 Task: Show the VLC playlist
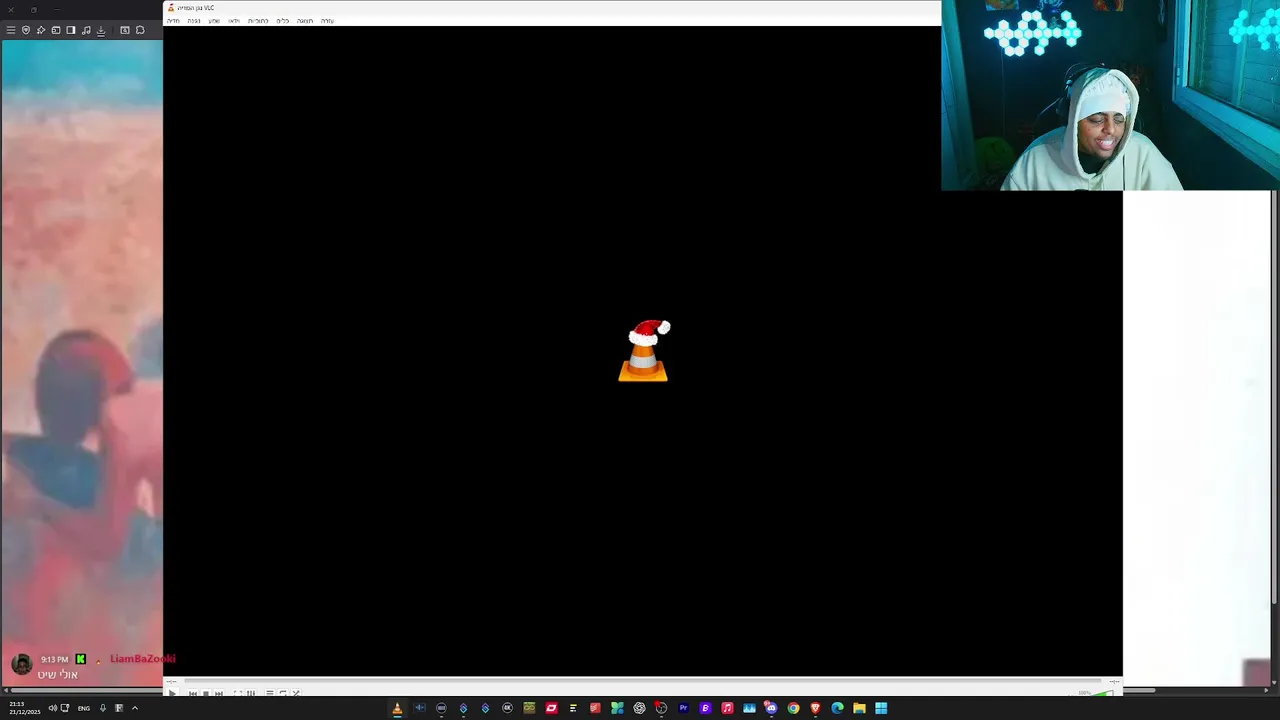pos(270,693)
